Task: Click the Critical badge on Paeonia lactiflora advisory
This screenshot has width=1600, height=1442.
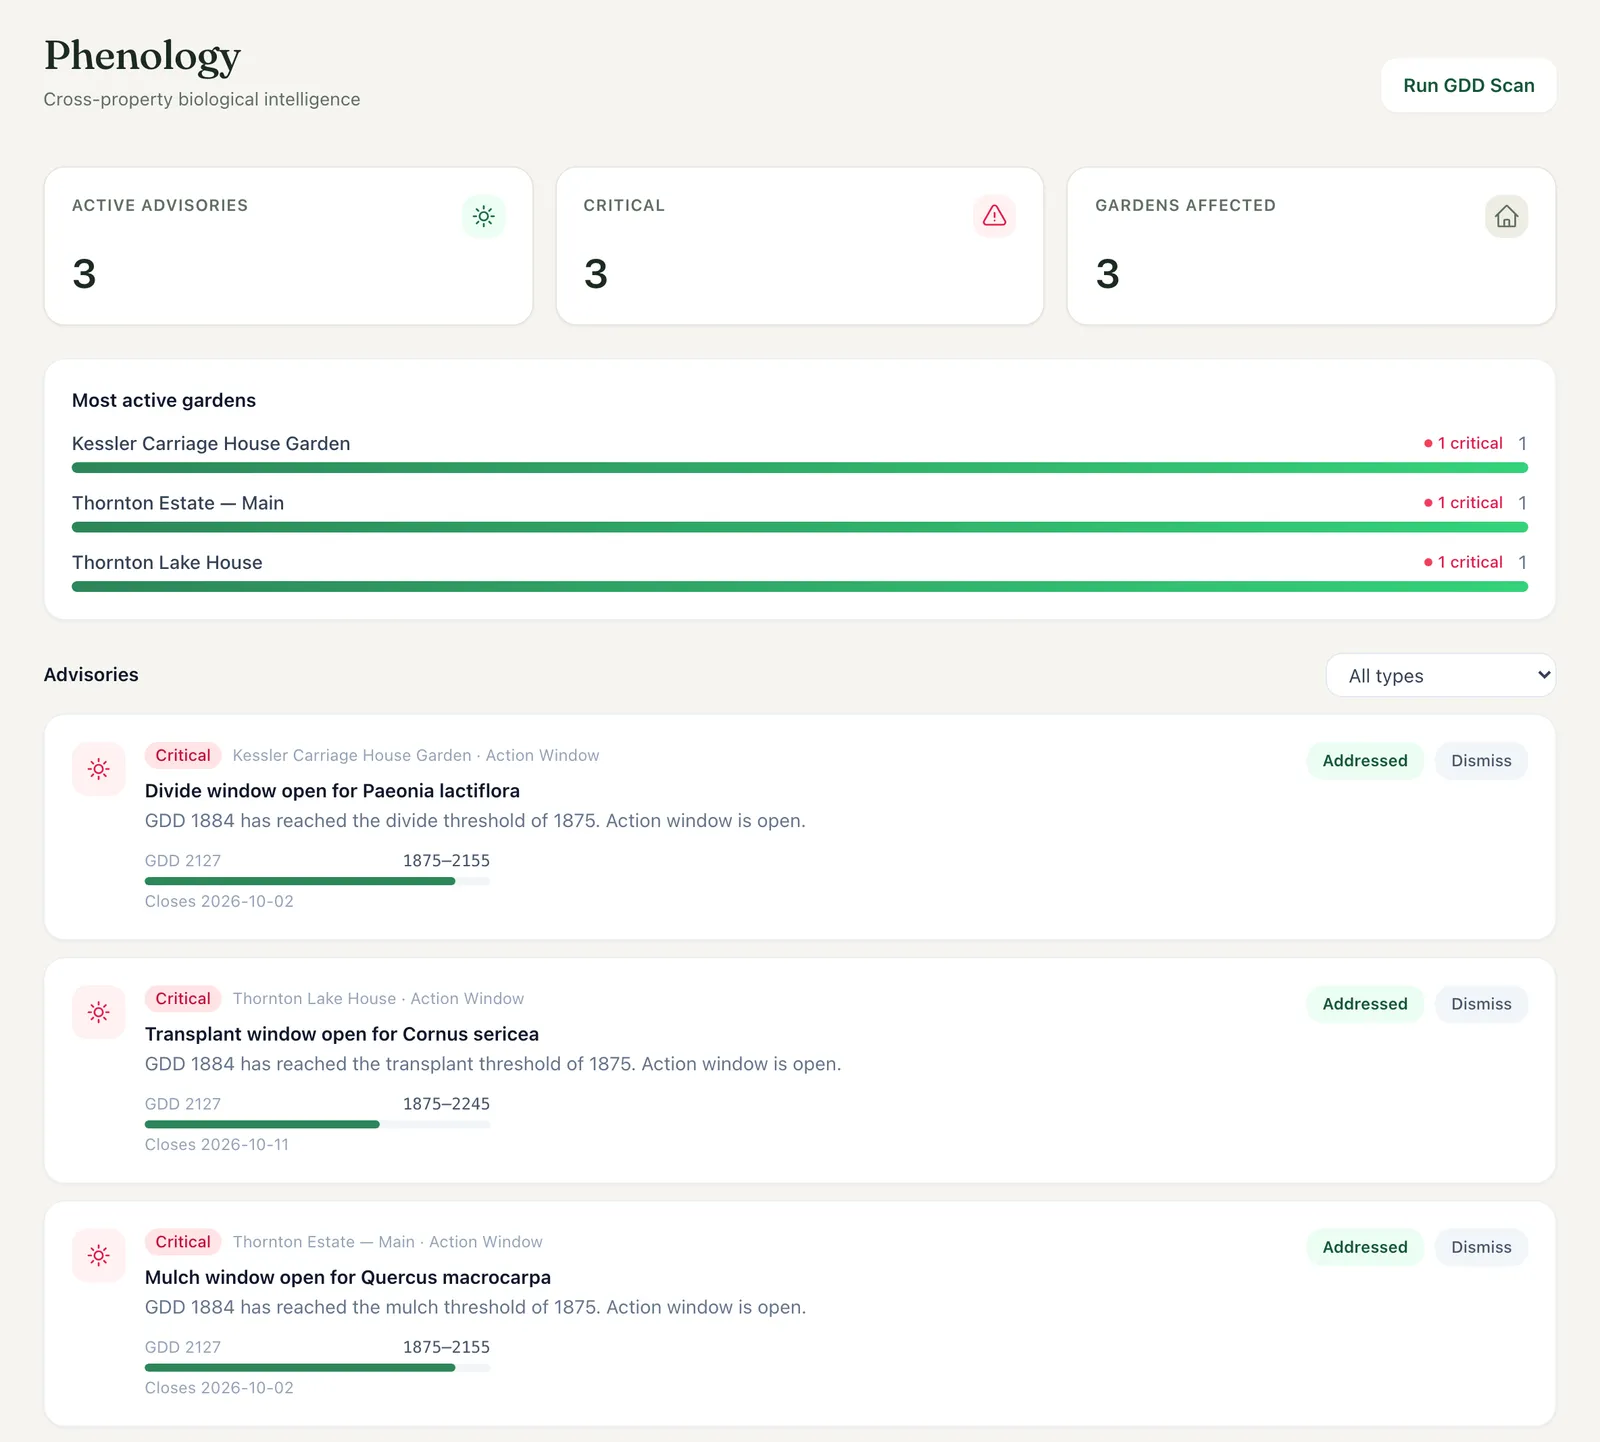Action: tap(183, 756)
